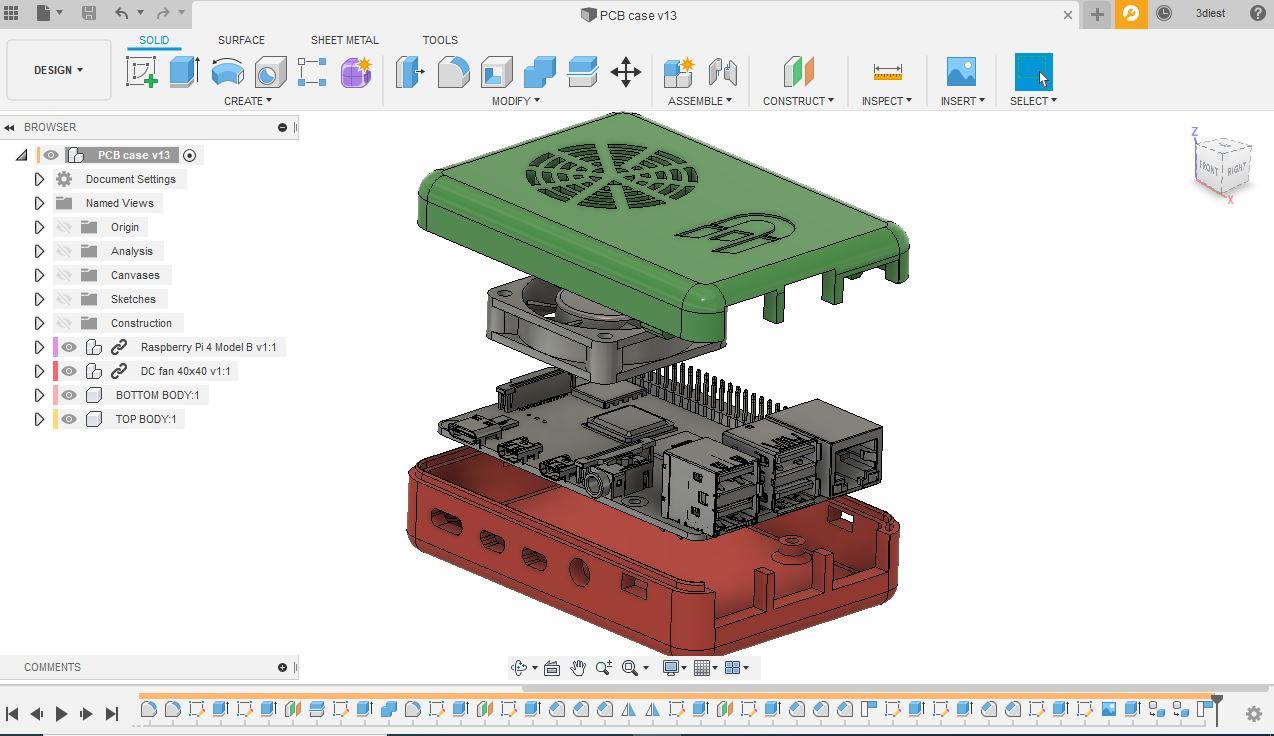Click the Measure tool icon

click(887, 72)
